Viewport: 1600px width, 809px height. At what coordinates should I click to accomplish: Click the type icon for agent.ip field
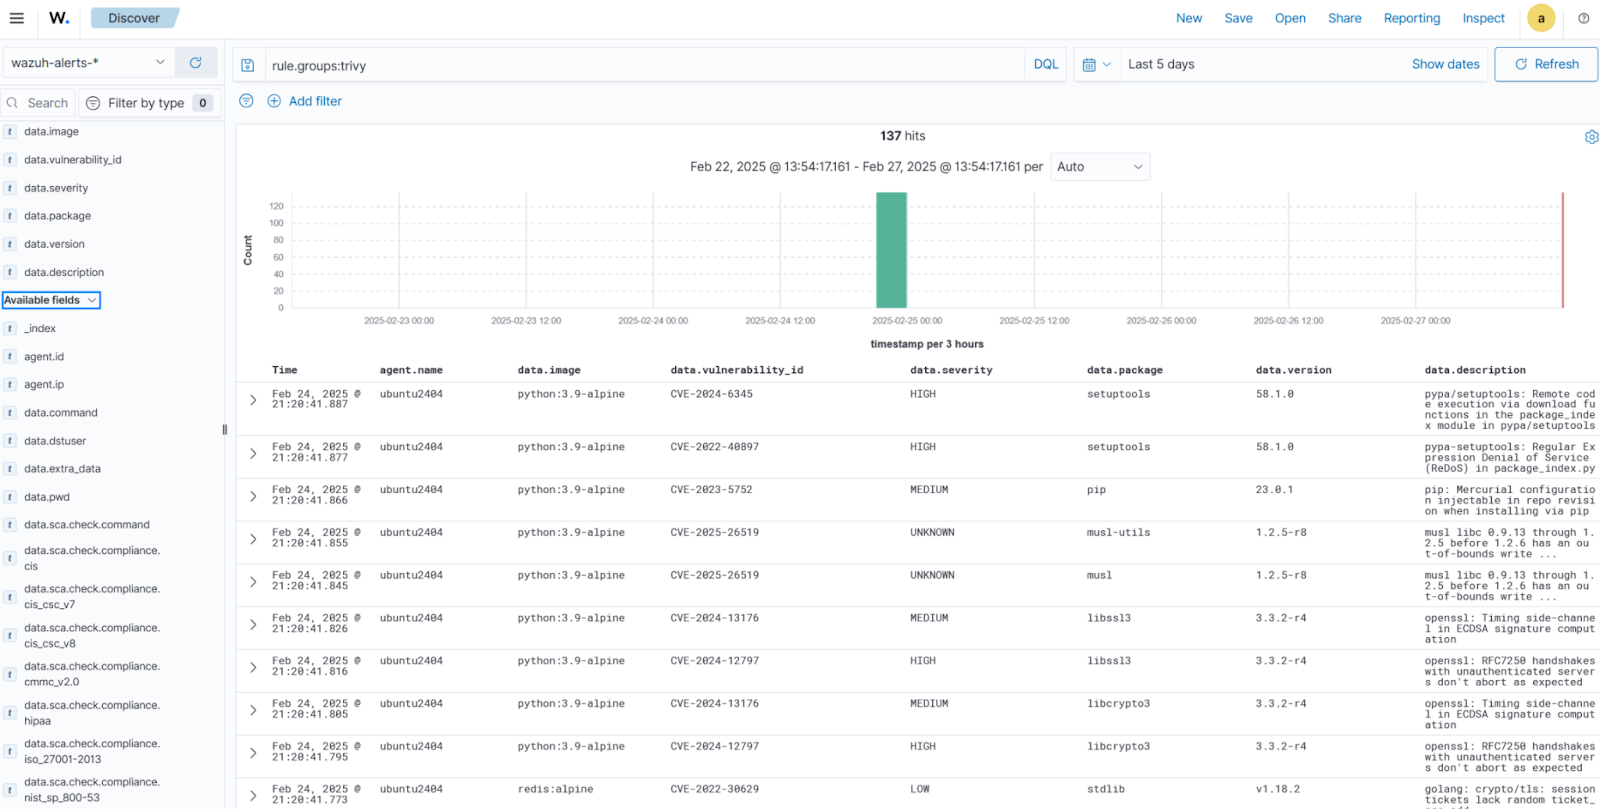(x=10, y=385)
